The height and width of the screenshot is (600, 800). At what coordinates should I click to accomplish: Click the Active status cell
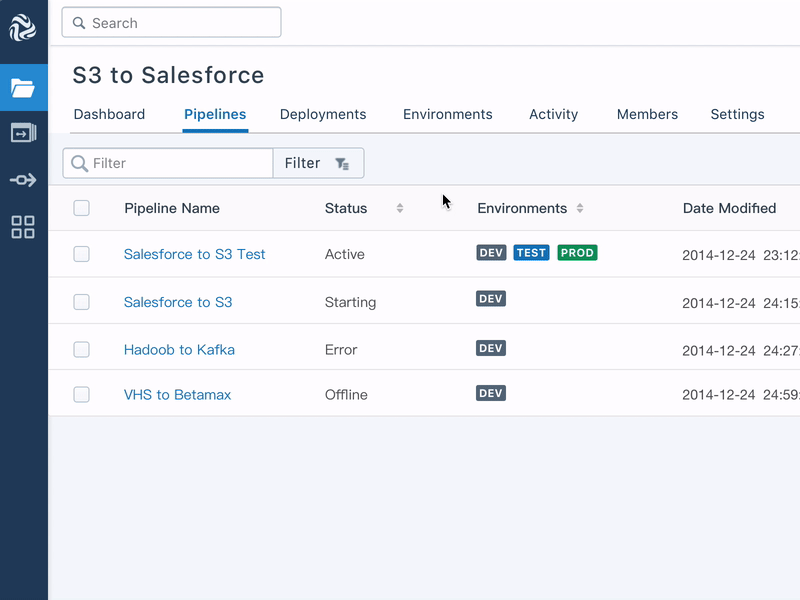click(x=345, y=254)
